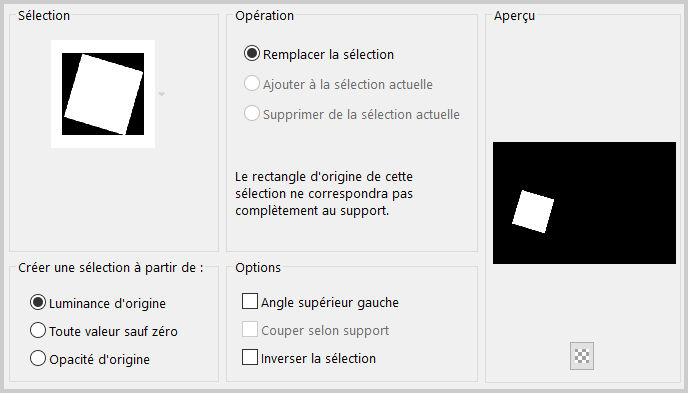Enable the Angle supérieur gauche checkbox

click(x=250, y=301)
